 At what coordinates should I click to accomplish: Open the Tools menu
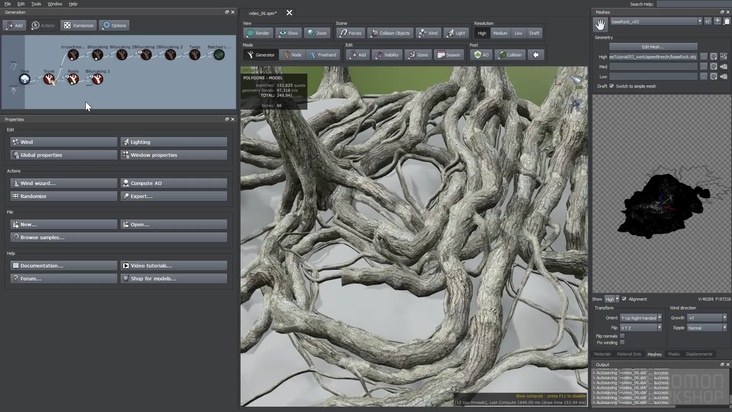click(x=36, y=4)
